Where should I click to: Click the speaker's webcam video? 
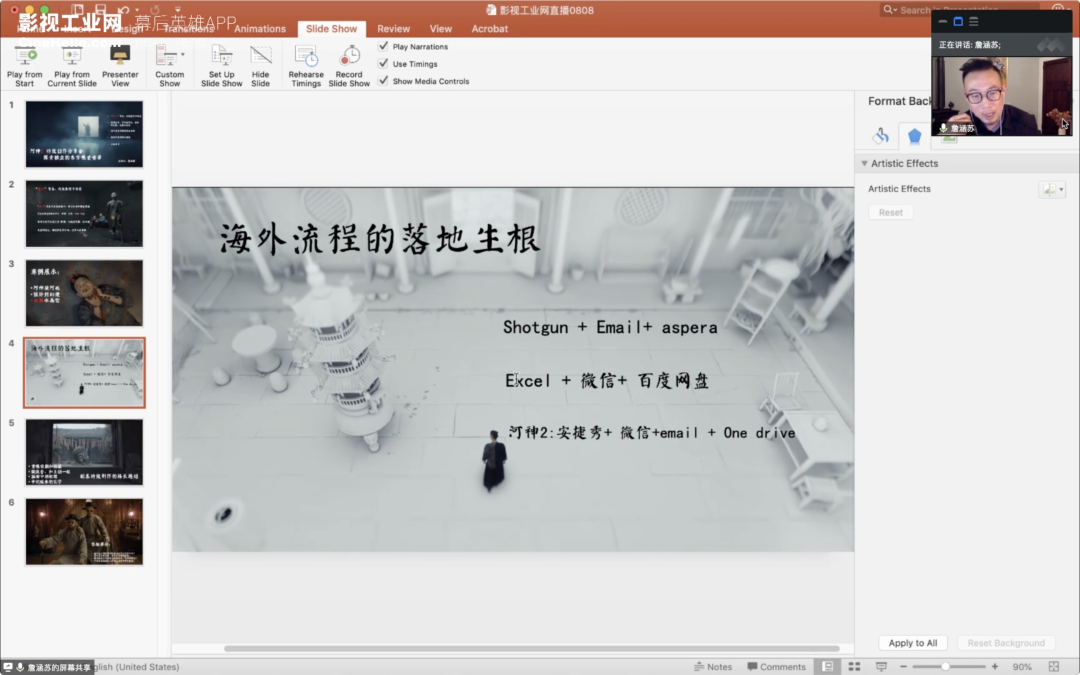(1002, 96)
